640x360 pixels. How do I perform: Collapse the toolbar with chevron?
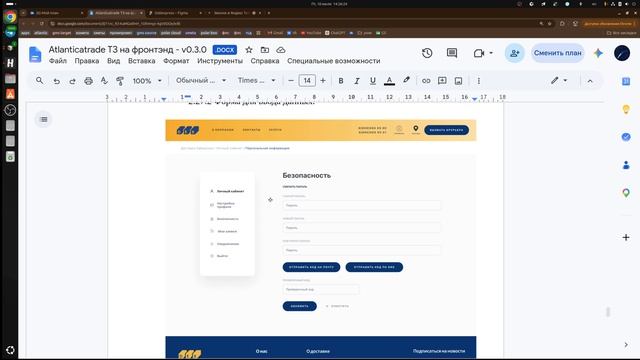click(590, 81)
